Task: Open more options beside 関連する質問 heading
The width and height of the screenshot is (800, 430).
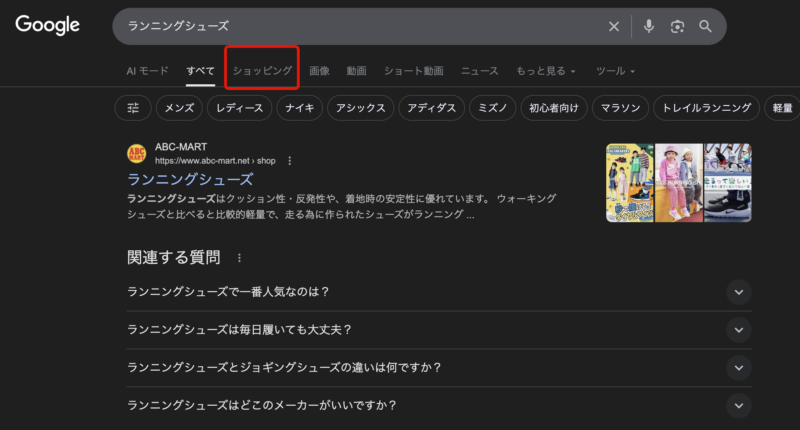Action: pyautogui.click(x=239, y=258)
